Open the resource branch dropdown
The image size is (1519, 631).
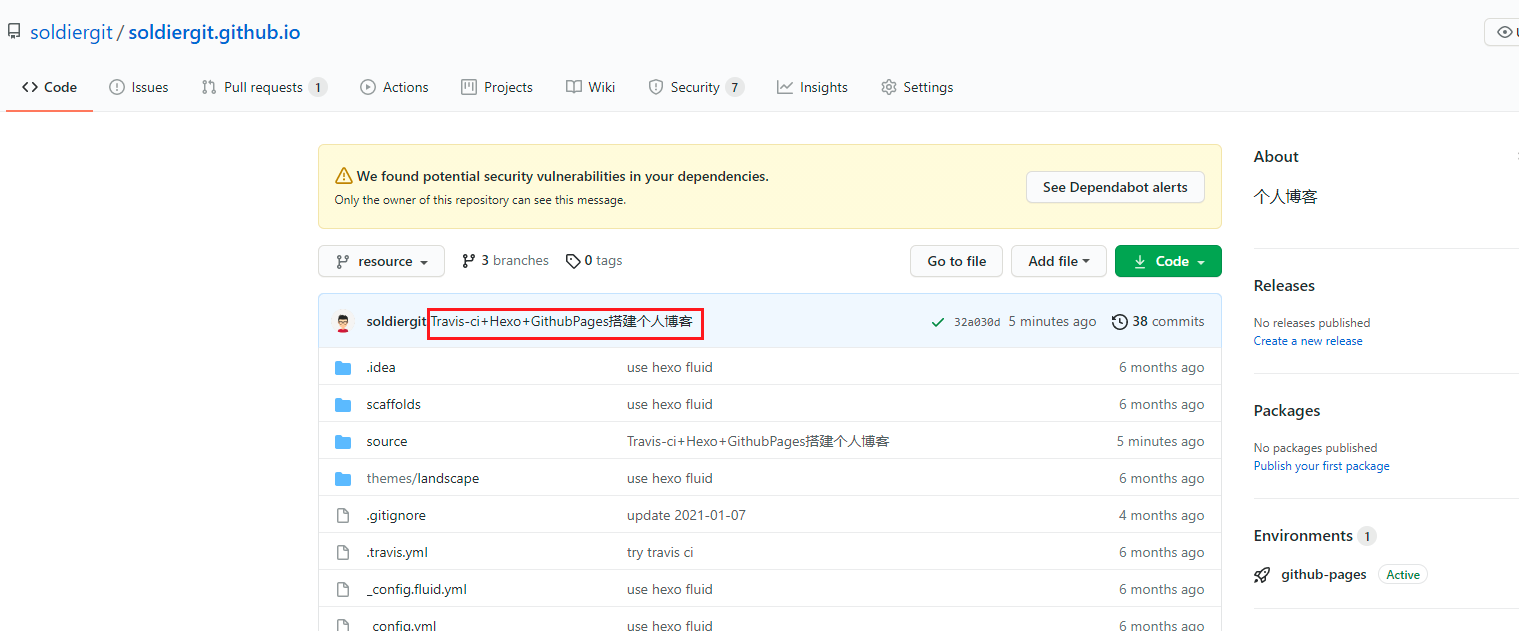pyautogui.click(x=381, y=261)
